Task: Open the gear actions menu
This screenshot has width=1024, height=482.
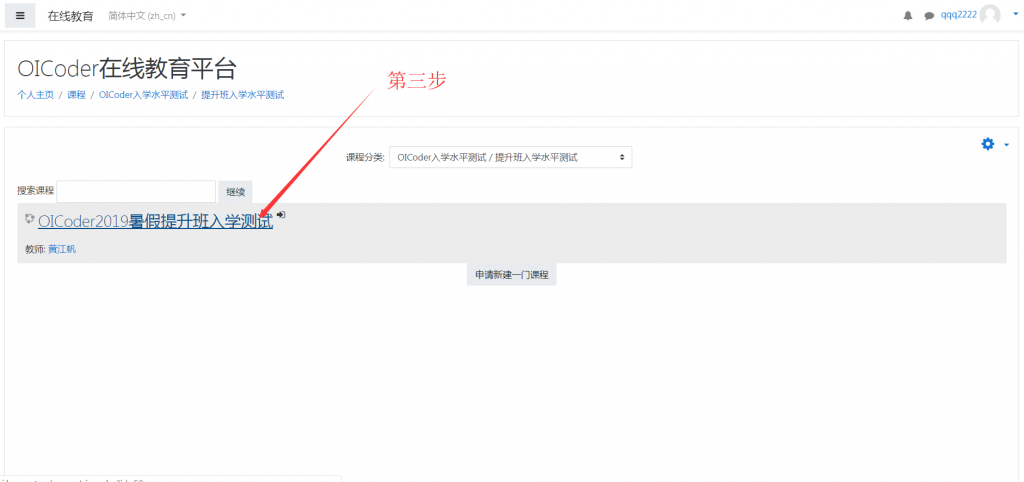Action: pos(988,144)
